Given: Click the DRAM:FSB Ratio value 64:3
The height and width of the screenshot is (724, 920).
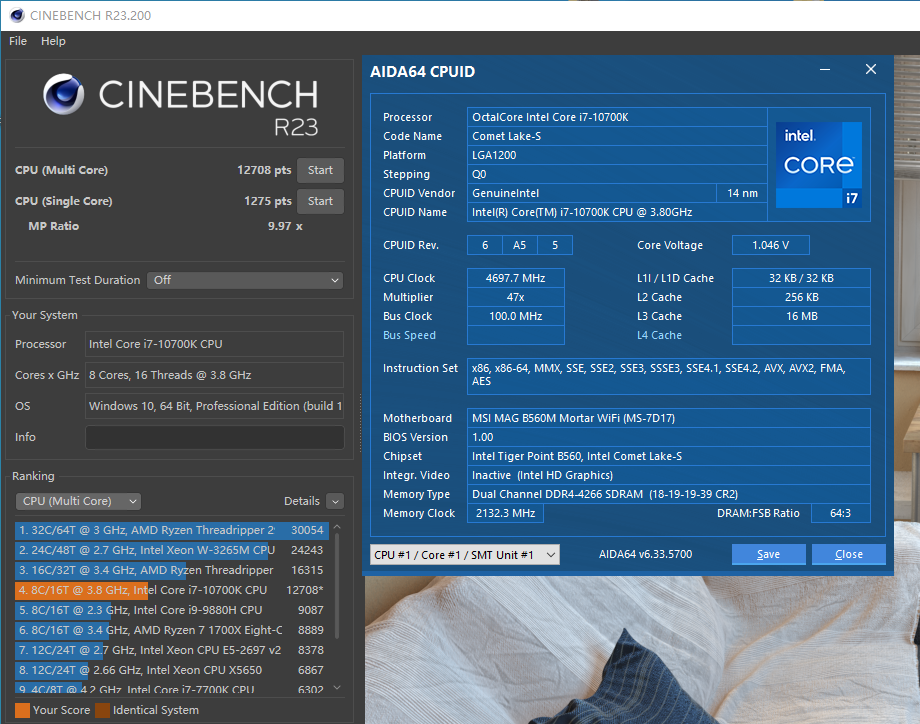Looking at the screenshot, I should pos(841,513).
